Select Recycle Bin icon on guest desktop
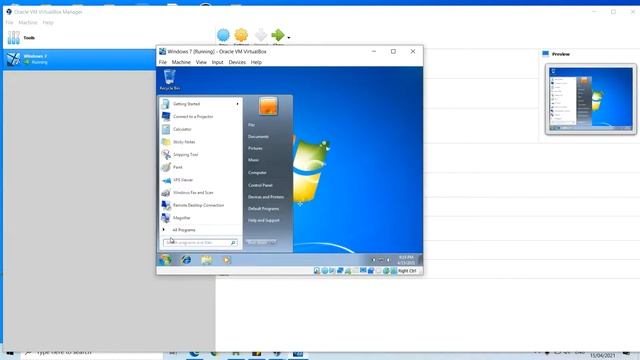The image size is (640, 360). (x=169, y=80)
